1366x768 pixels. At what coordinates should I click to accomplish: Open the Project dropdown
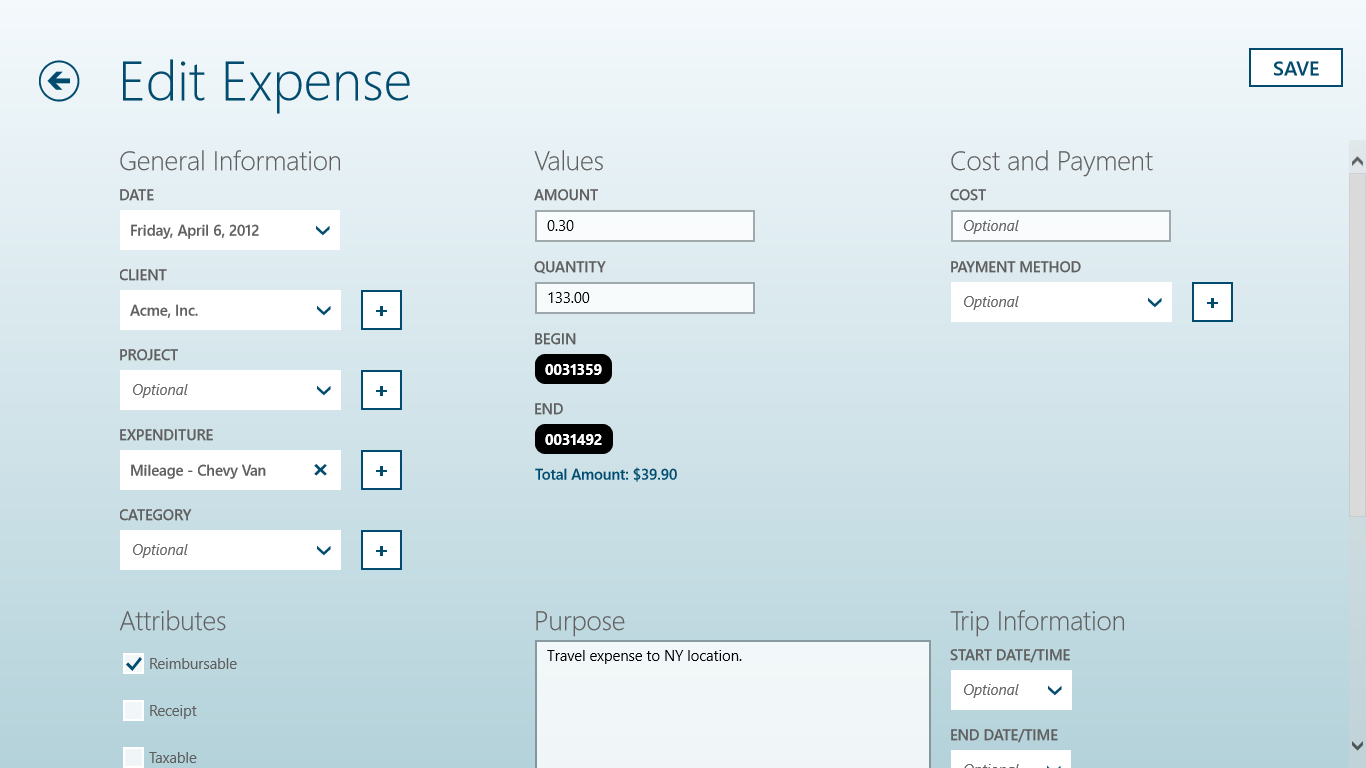point(230,390)
